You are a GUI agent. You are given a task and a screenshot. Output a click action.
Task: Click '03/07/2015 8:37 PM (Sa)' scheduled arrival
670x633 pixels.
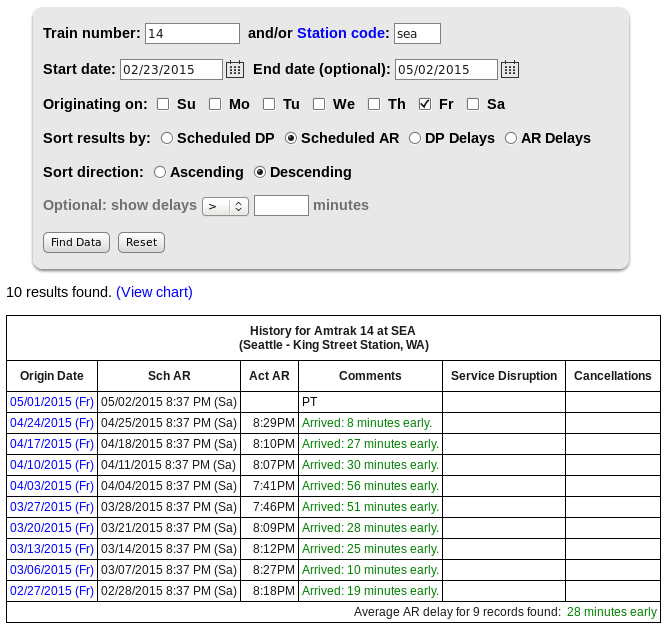(x=168, y=569)
